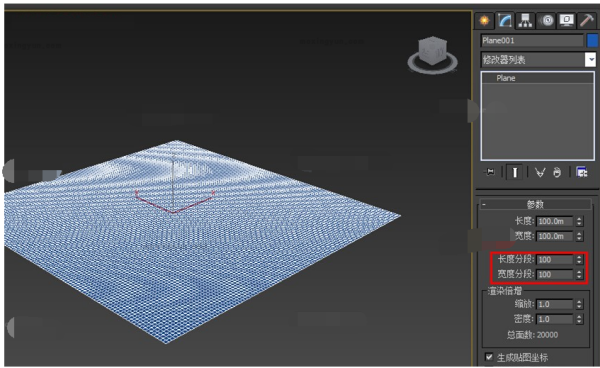Screen dimensions: 600x368
Task: Click the 总面数: 20000 text
Action: 532,335
